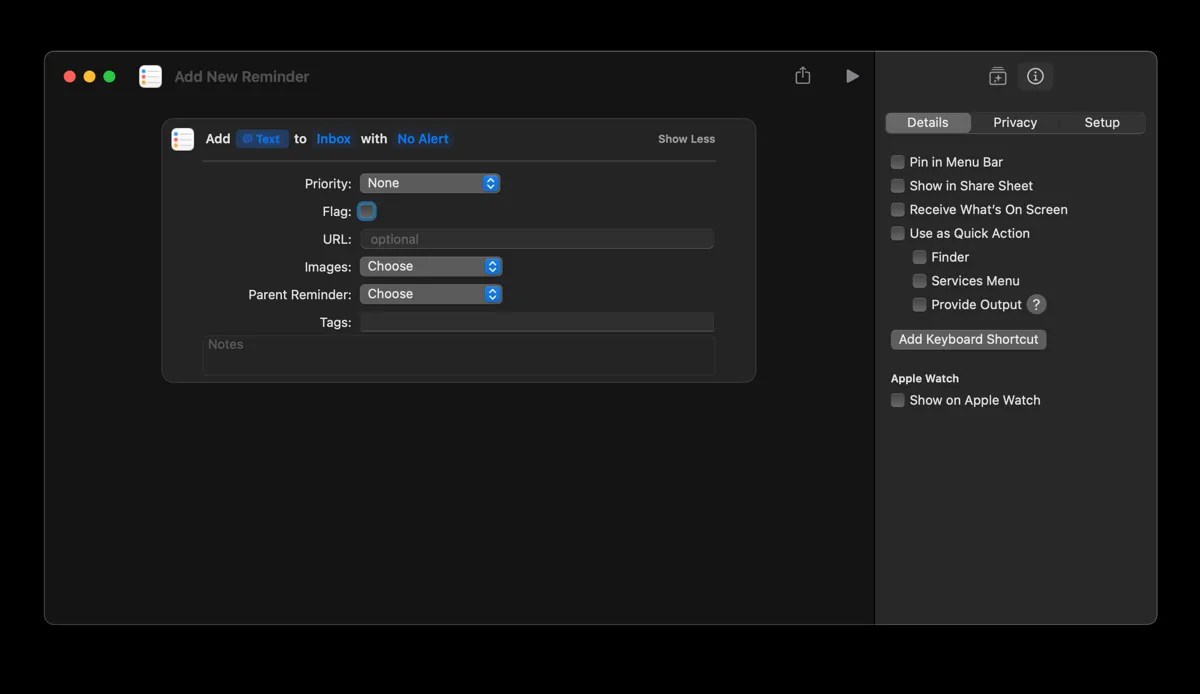Click inside the Tags field

tap(537, 322)
